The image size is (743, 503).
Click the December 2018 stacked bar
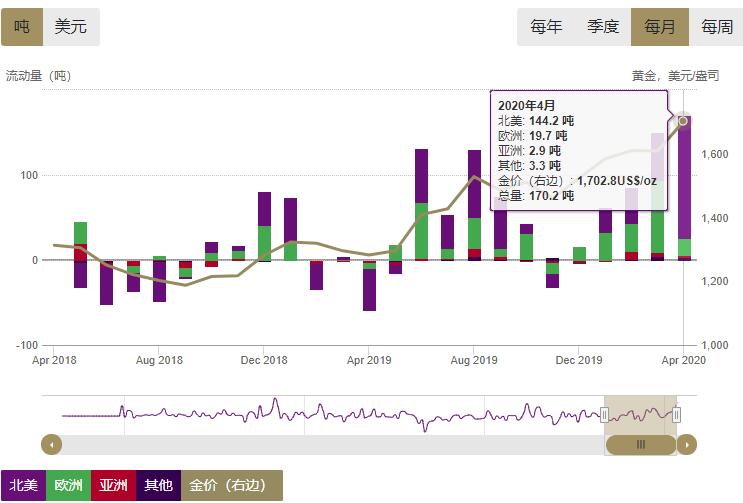click(x=264, y=226)
